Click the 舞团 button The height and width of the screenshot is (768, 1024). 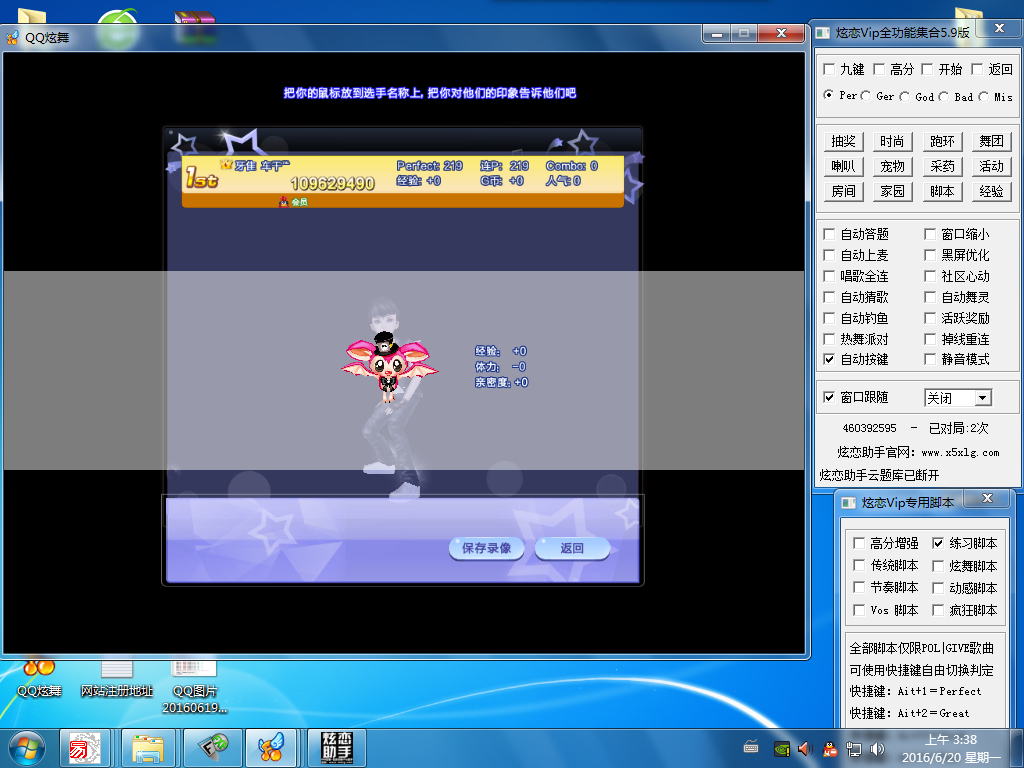[991, 141]
